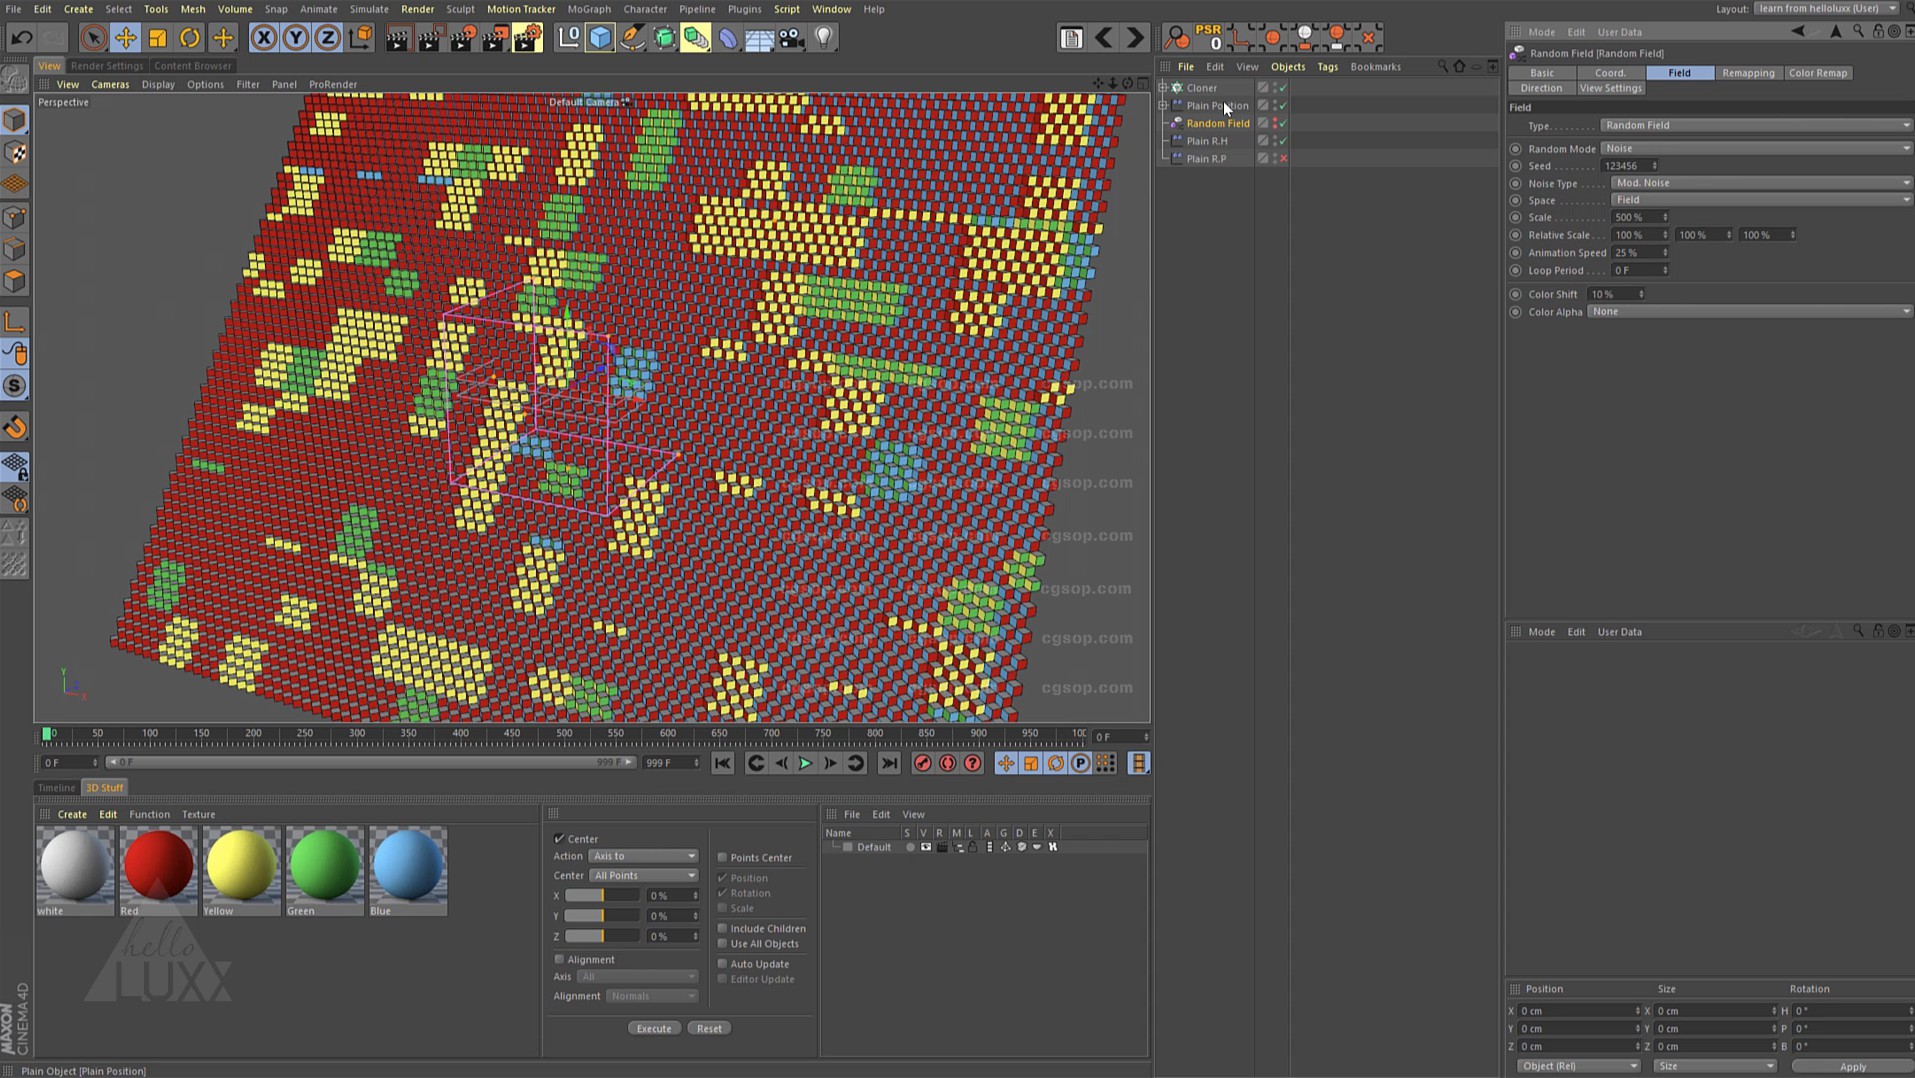Image resolution: width=1915 pixels, height=1078 pixels.
Task: Click the Render View clapperboard icon
Action: (x=397, y=38)
